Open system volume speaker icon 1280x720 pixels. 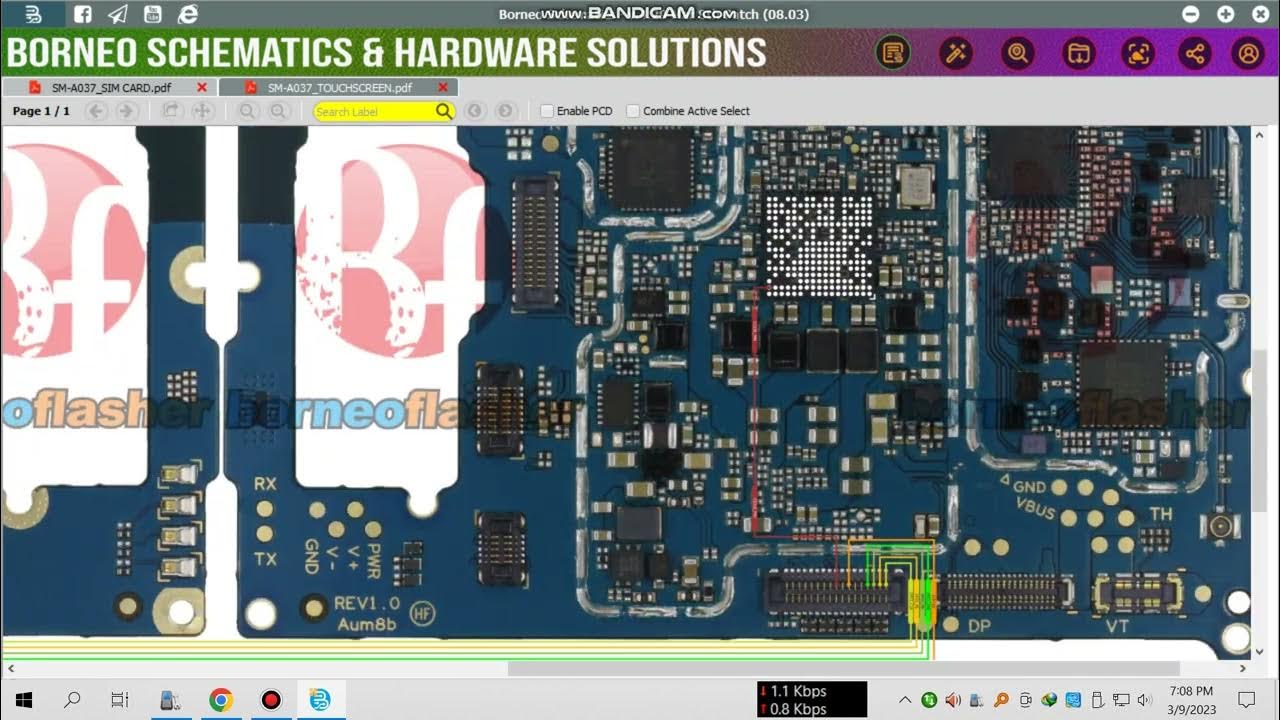pyautogui.click(x=1144, y=700)
